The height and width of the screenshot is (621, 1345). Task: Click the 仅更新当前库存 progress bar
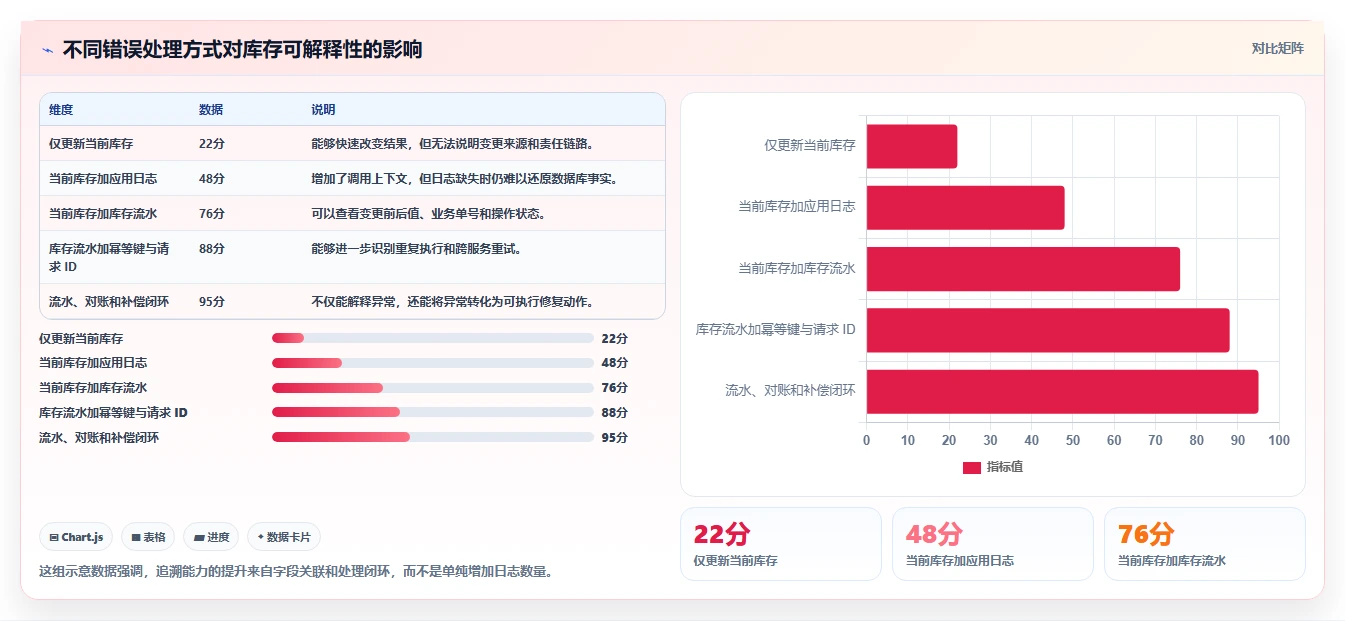[433, 338]
